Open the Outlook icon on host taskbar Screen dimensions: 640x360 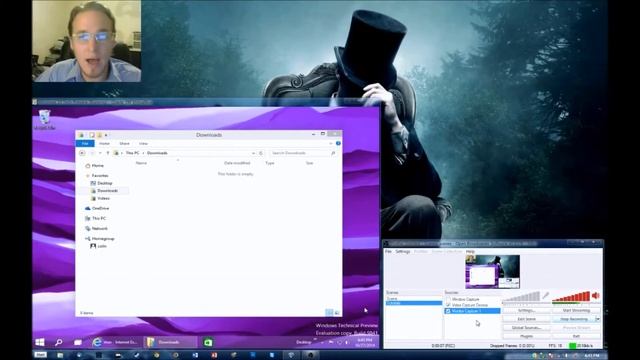pyautogui.click(x=195, y=355)
